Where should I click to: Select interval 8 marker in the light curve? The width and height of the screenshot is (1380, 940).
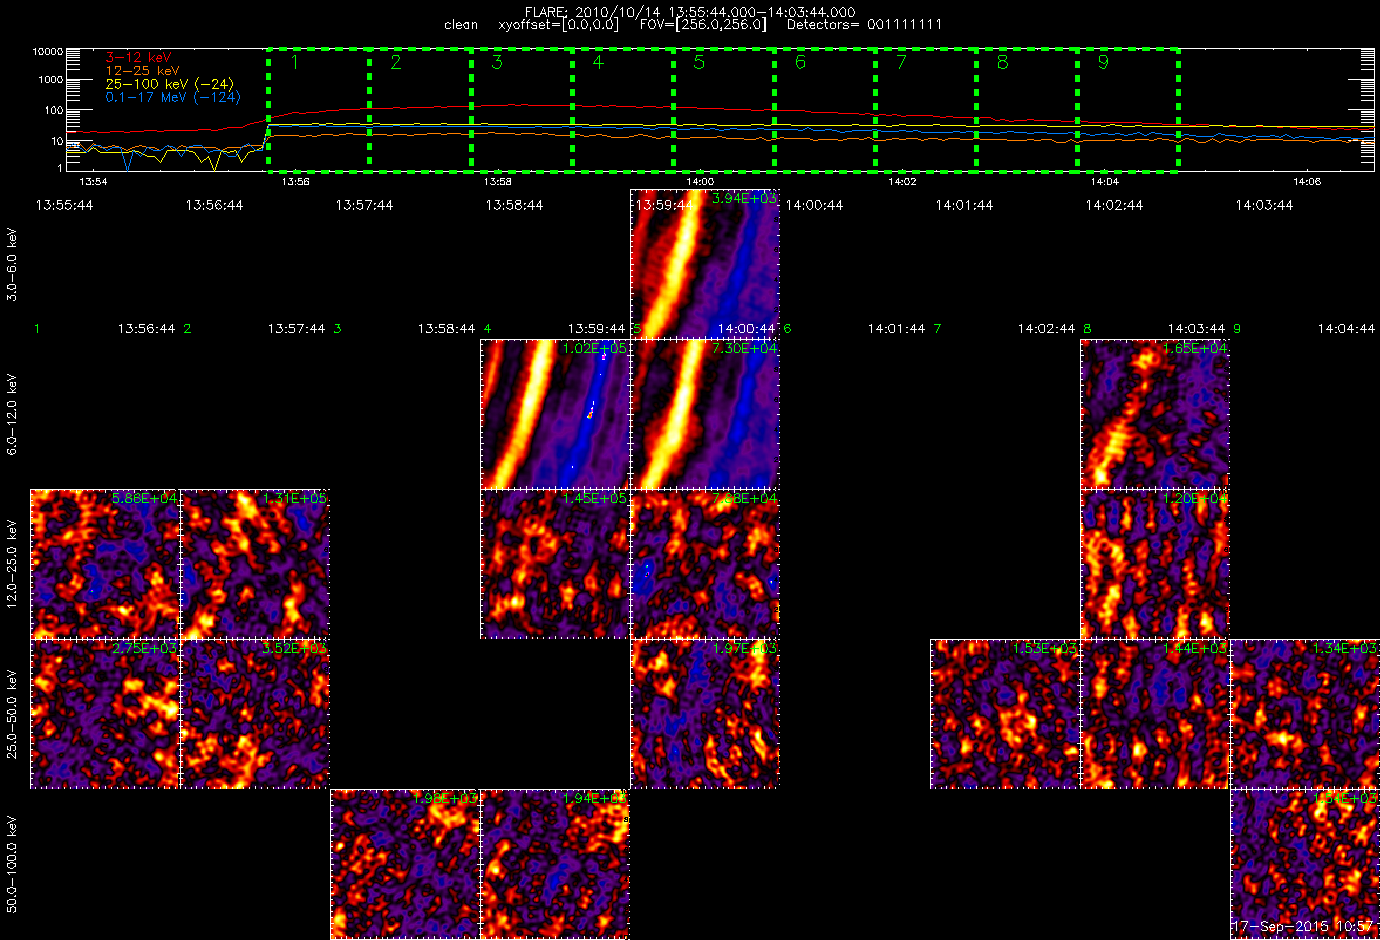click(1002, 62)
